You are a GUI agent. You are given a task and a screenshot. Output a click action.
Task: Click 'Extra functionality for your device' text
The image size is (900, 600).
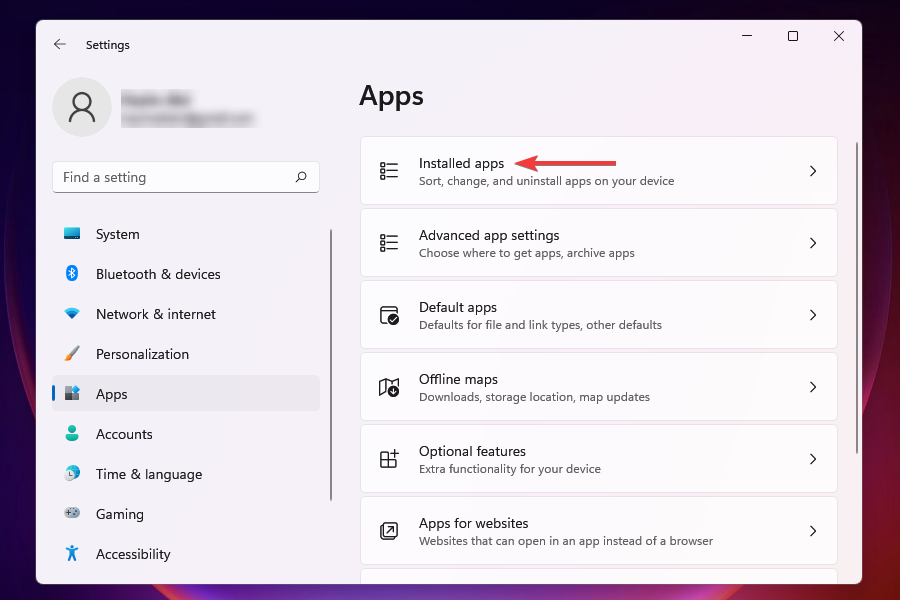pyautogui.click(x=510, y=469)
